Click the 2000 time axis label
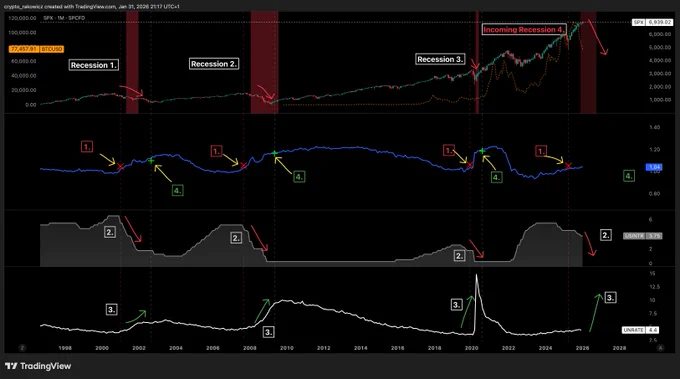The image size is (680, 379). [102, 348]
